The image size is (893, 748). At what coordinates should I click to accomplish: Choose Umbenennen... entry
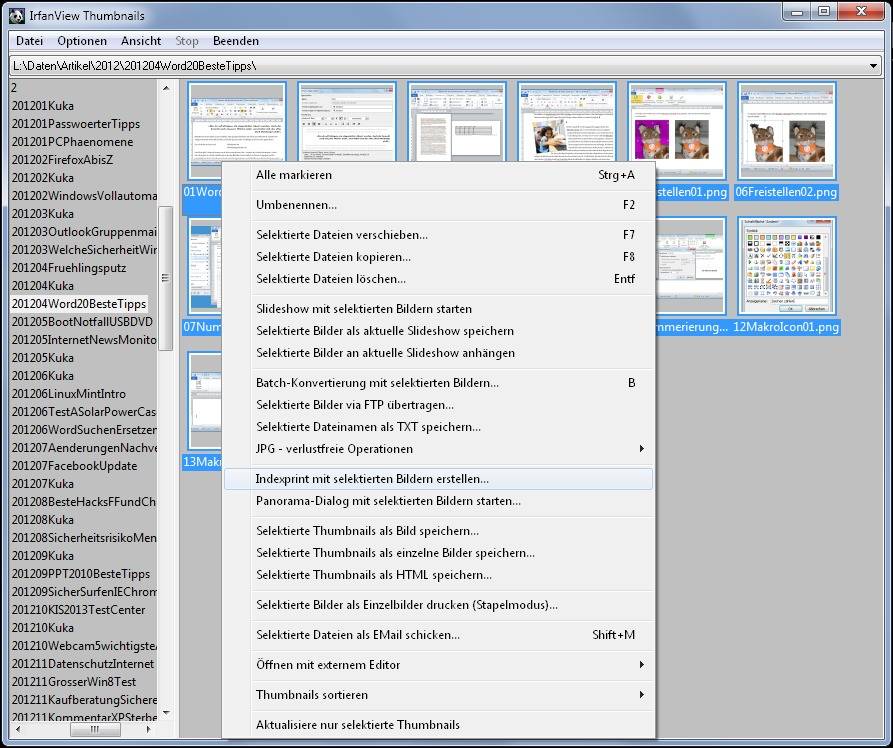pos(439,205)
